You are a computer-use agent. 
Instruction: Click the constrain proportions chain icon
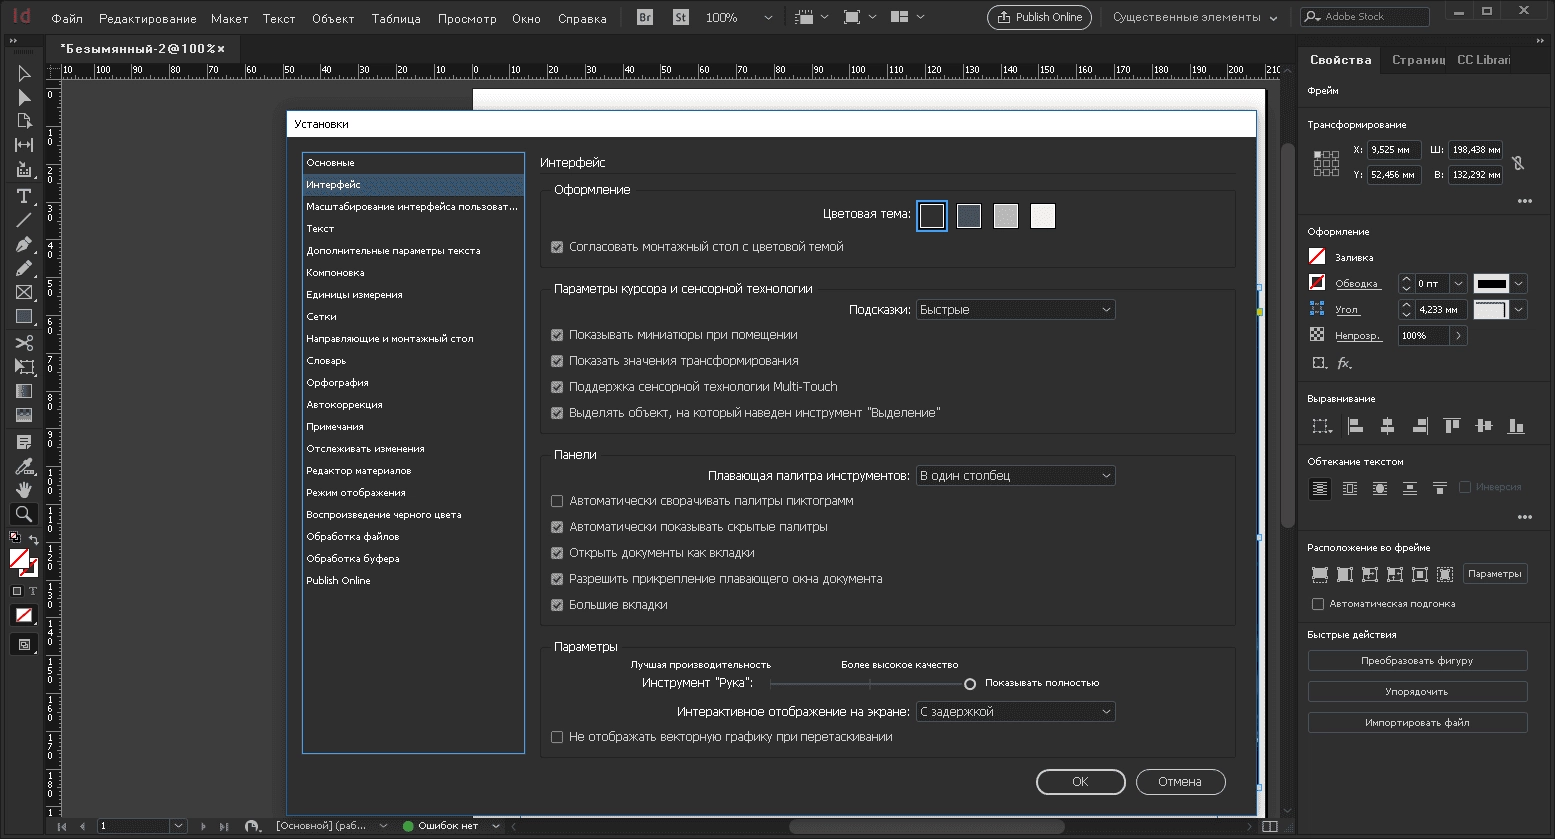[x=1517, y=163]
